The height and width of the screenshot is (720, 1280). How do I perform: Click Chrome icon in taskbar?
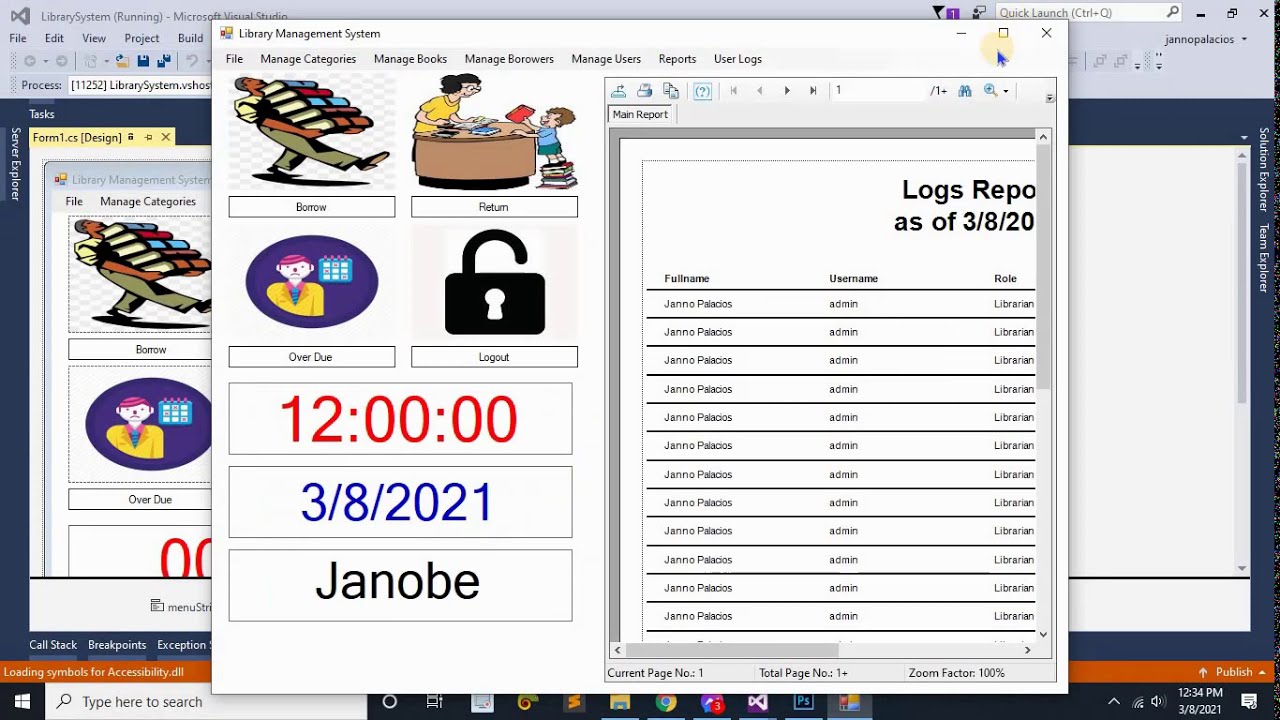(665, 702)
